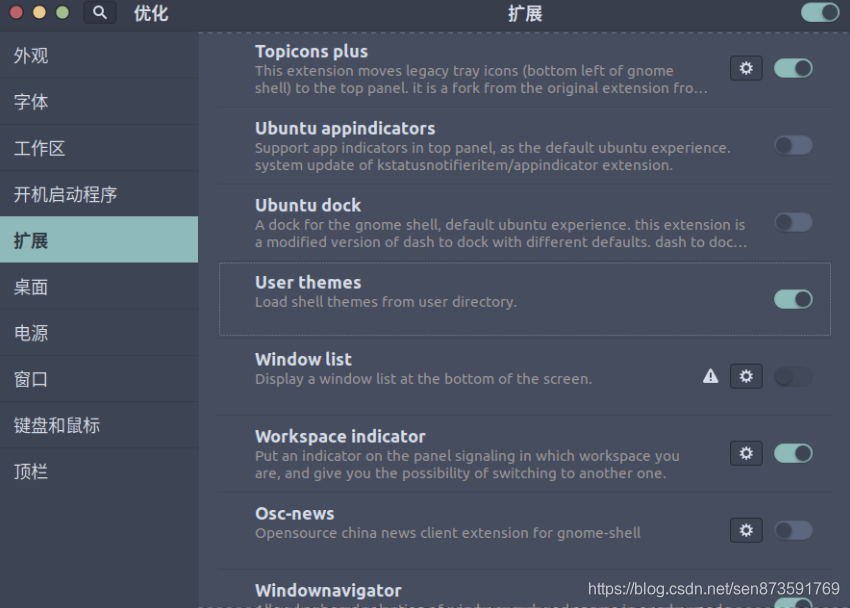
Task: Click the Ubuntu dock title text
Action: [308, 205]
